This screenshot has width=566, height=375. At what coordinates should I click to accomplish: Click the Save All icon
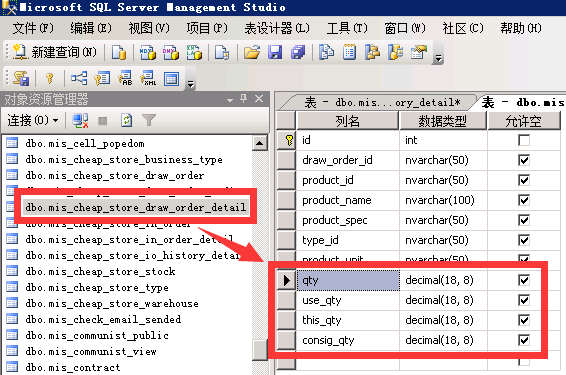click(x=298, y=53)
